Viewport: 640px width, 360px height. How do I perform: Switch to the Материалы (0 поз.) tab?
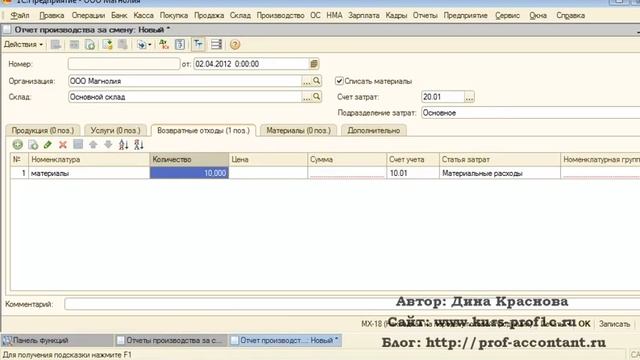tap(298, 131)
